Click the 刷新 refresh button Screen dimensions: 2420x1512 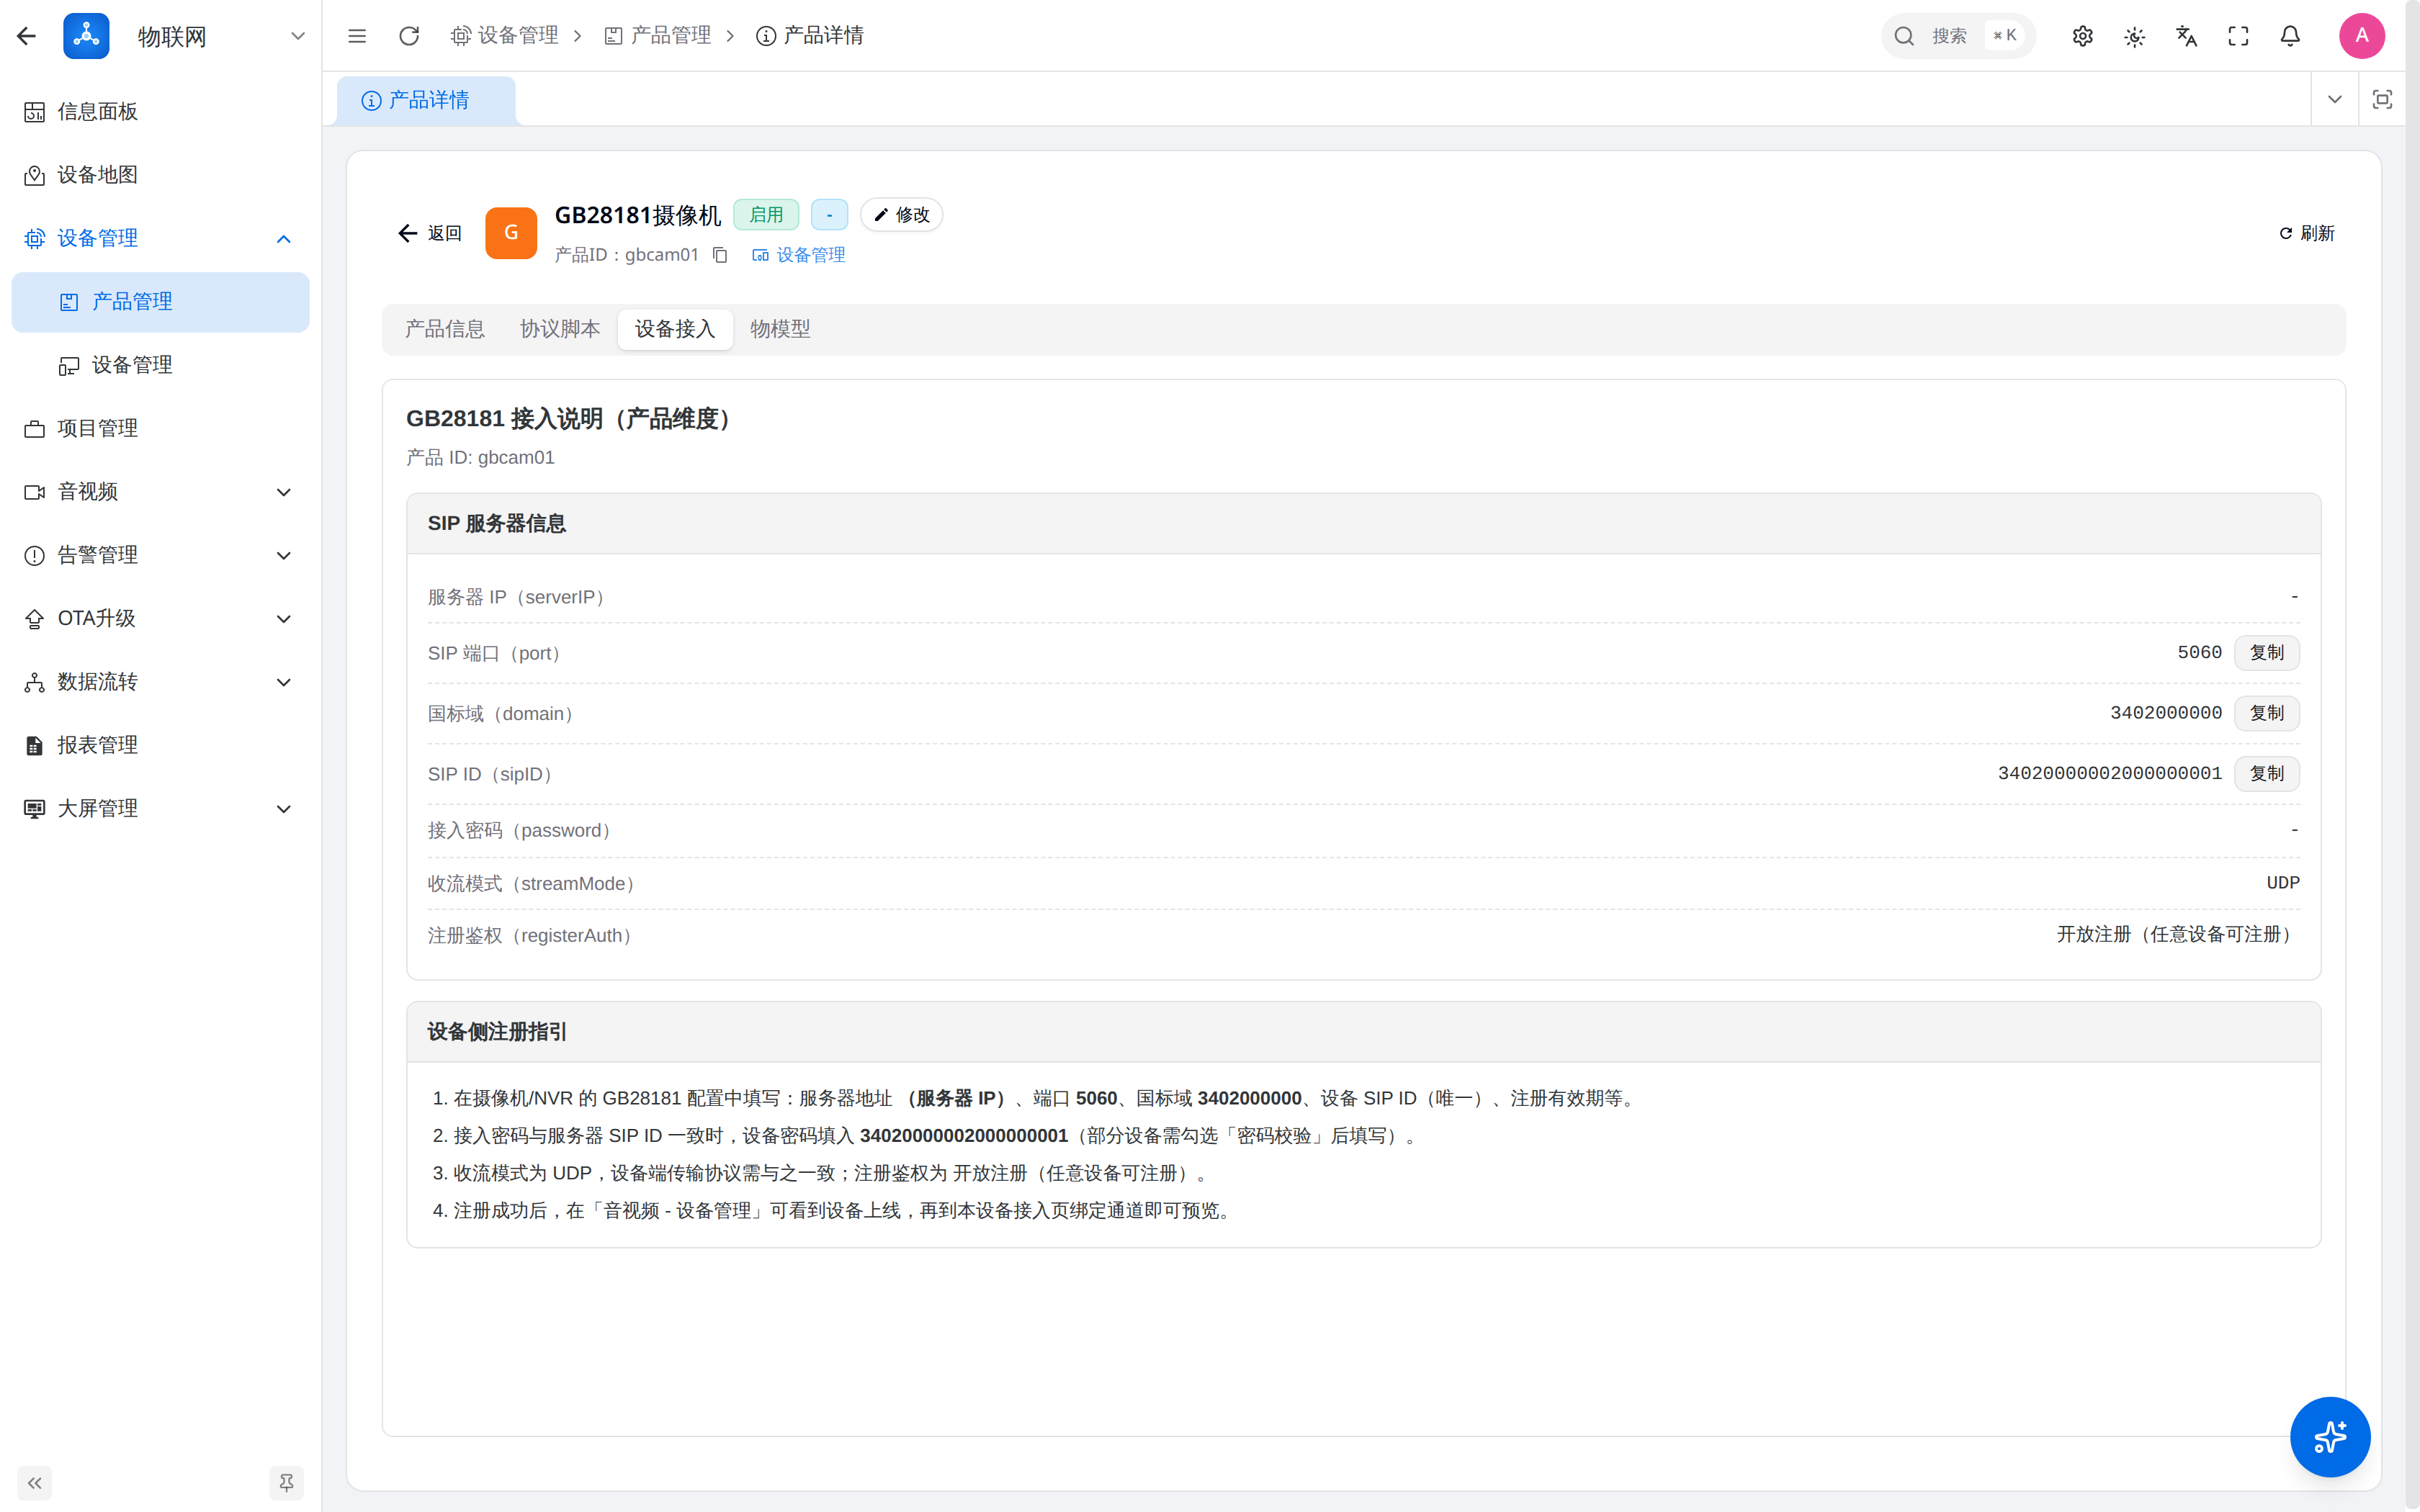click(x=2306, y=233)
